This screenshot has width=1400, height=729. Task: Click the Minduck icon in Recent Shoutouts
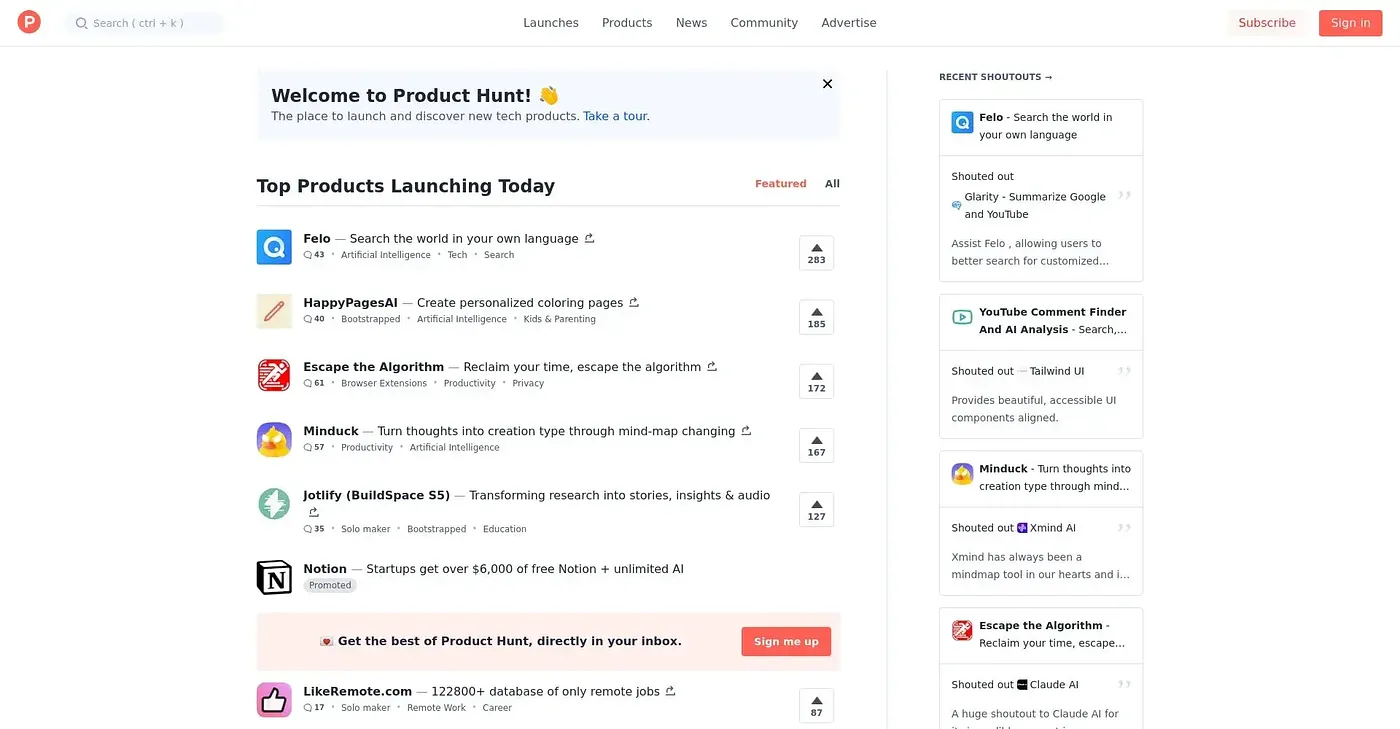962,474
